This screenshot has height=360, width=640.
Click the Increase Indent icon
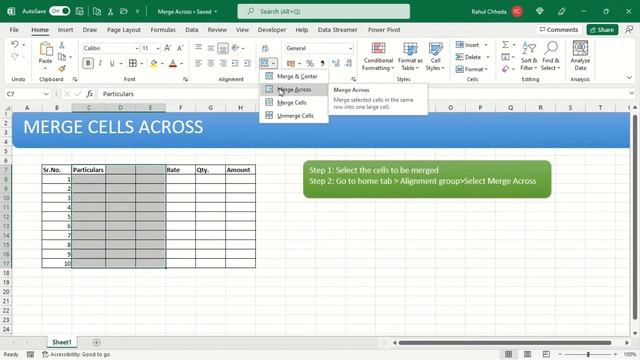click(x=247, y=63)
